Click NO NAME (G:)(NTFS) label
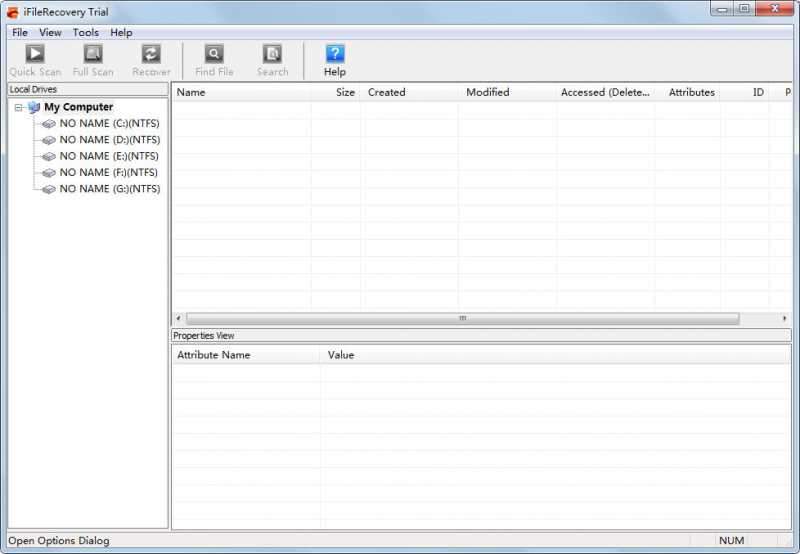 click(110, 189)
